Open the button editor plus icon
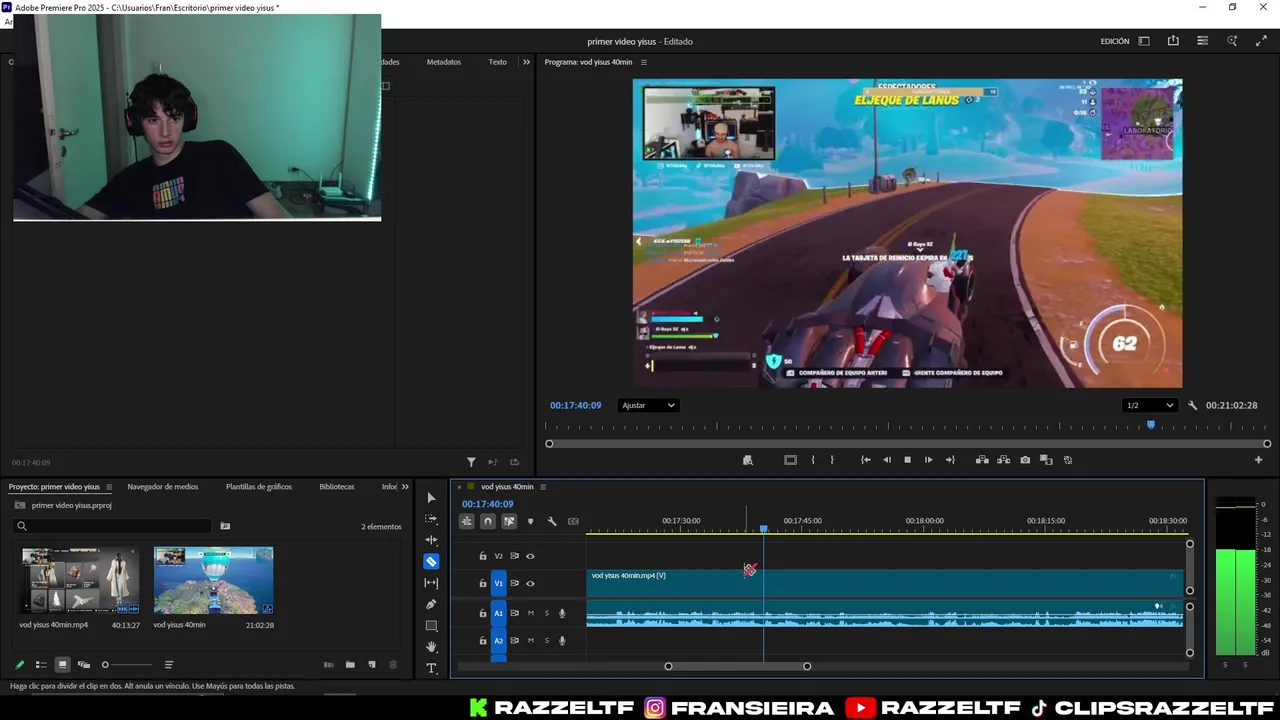Screen dimensions: 1280x720 pyautogui.click(x=1258, y=460)
